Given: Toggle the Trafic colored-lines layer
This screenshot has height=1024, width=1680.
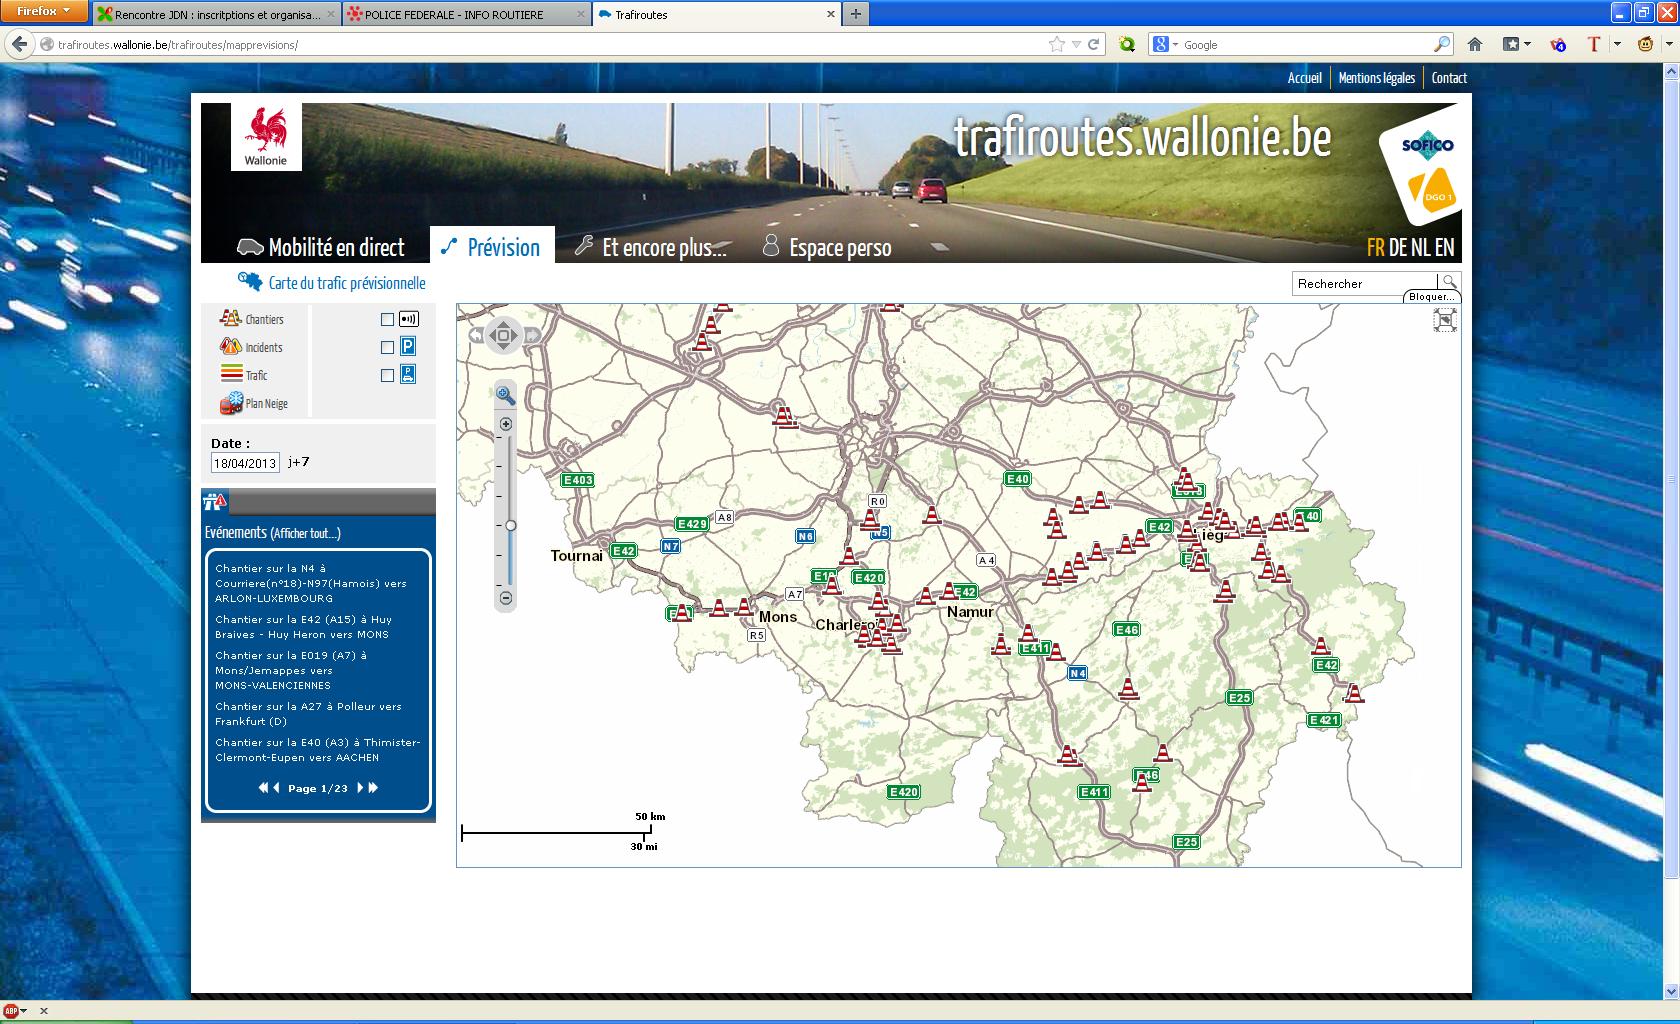Looking at the screenshot, I should pos(244,375).
